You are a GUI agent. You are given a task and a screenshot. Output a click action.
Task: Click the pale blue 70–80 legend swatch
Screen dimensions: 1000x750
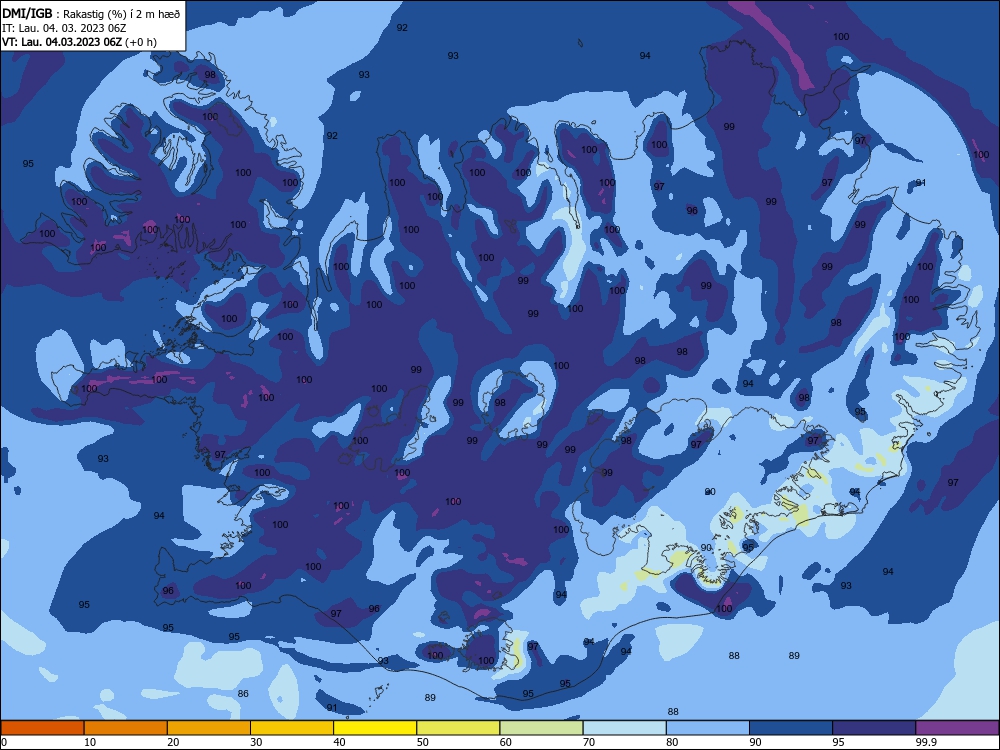(x=624, y=728)
